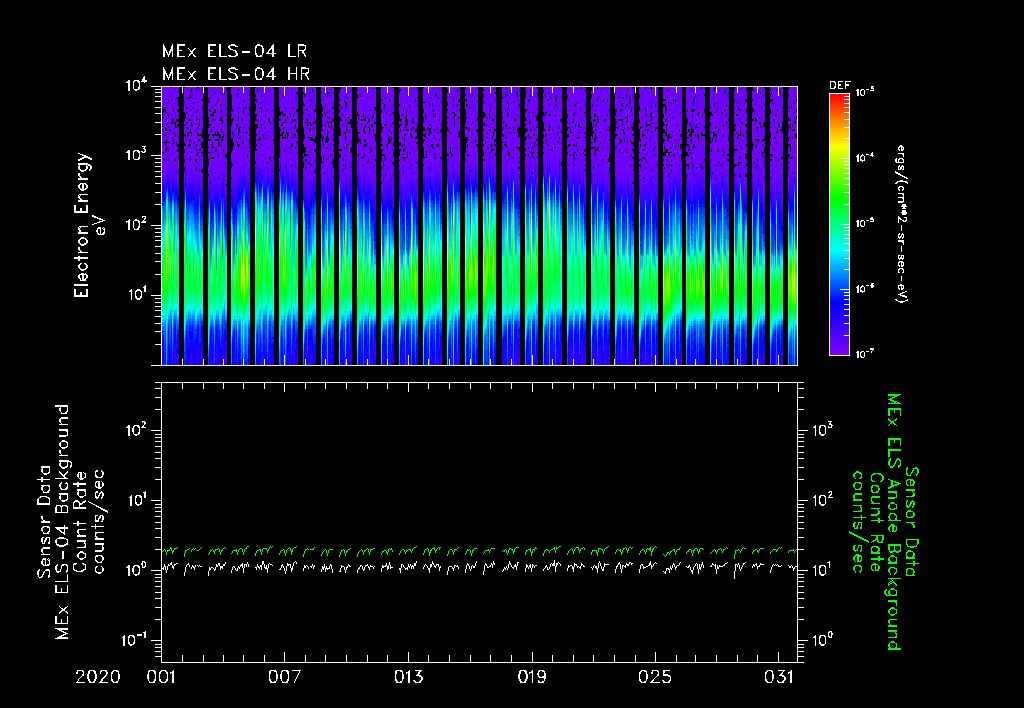Screen dimensions: 1024x708
Task: Click the 025 day tick label
Action: tap(655, 677)
